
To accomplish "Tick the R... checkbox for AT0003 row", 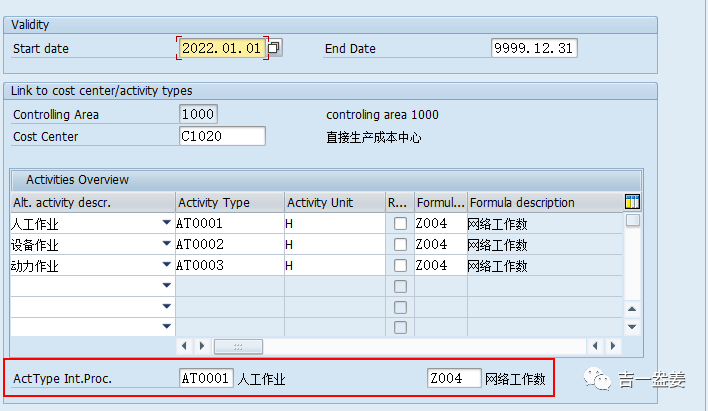I will (400, 265).
